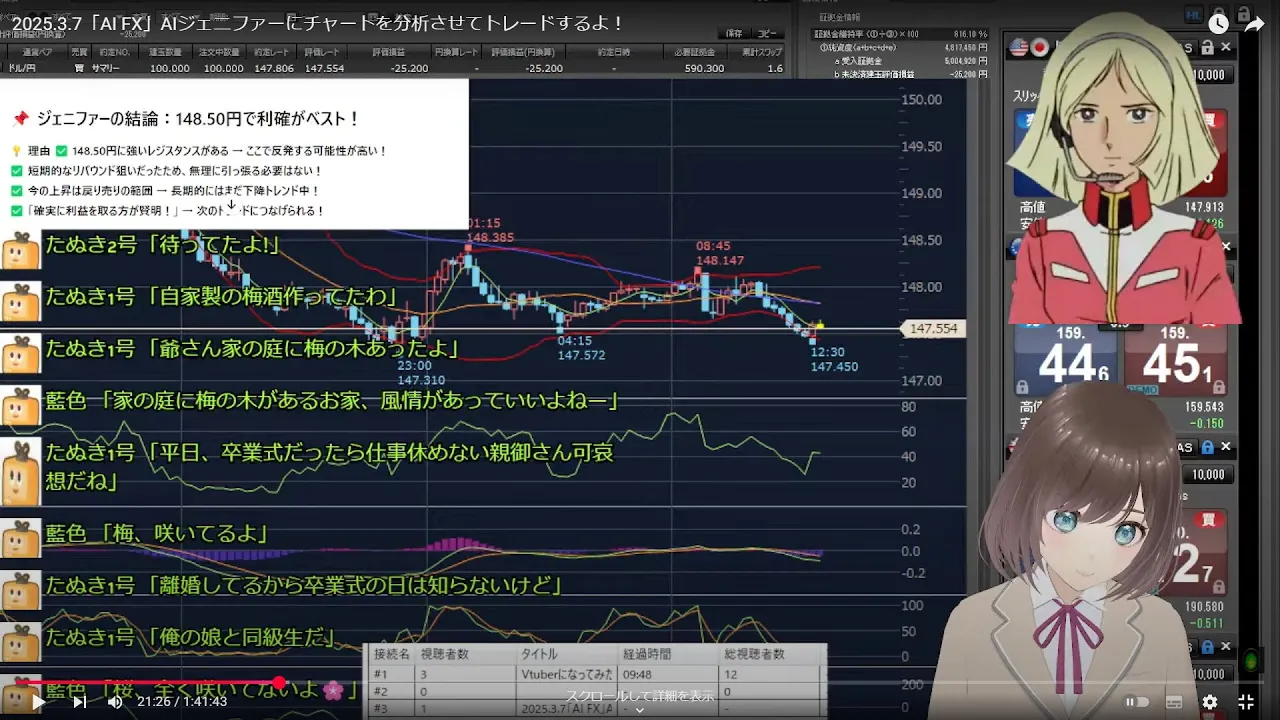Click the HL icon in top toolbar
Image resolution: width=1280 pixels, height=720 pixels.
point(1194,14)
